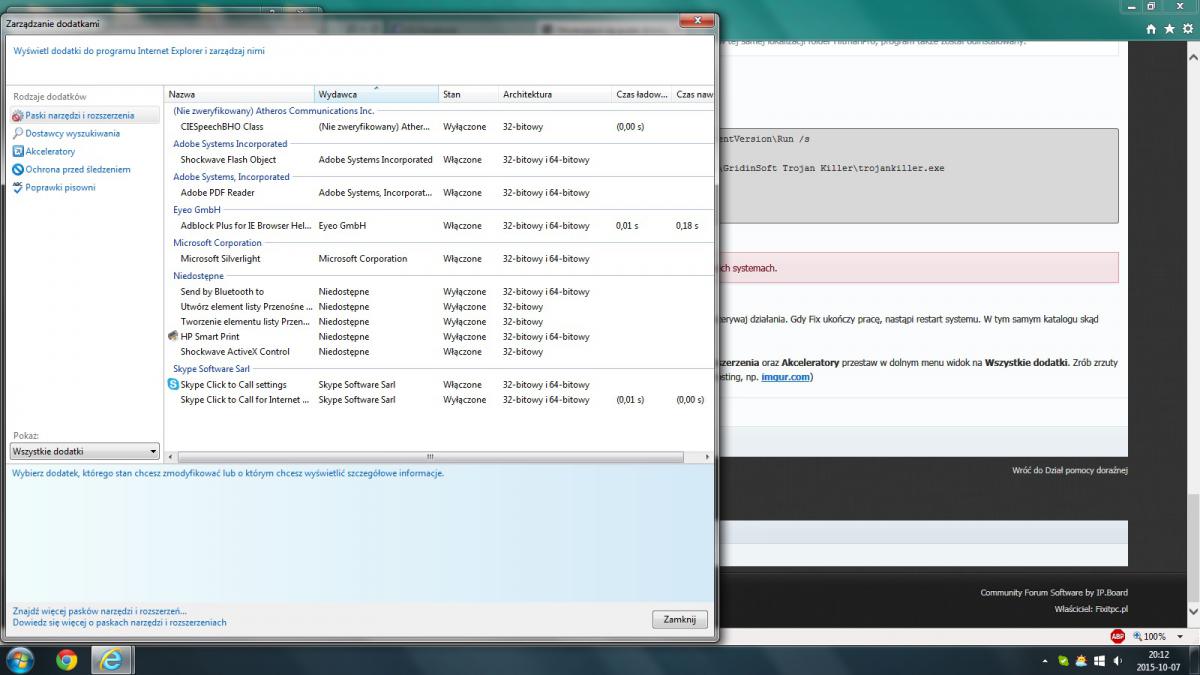Click HP Smart Print printer icon
Screen dimensions: 1200x675
173,337
